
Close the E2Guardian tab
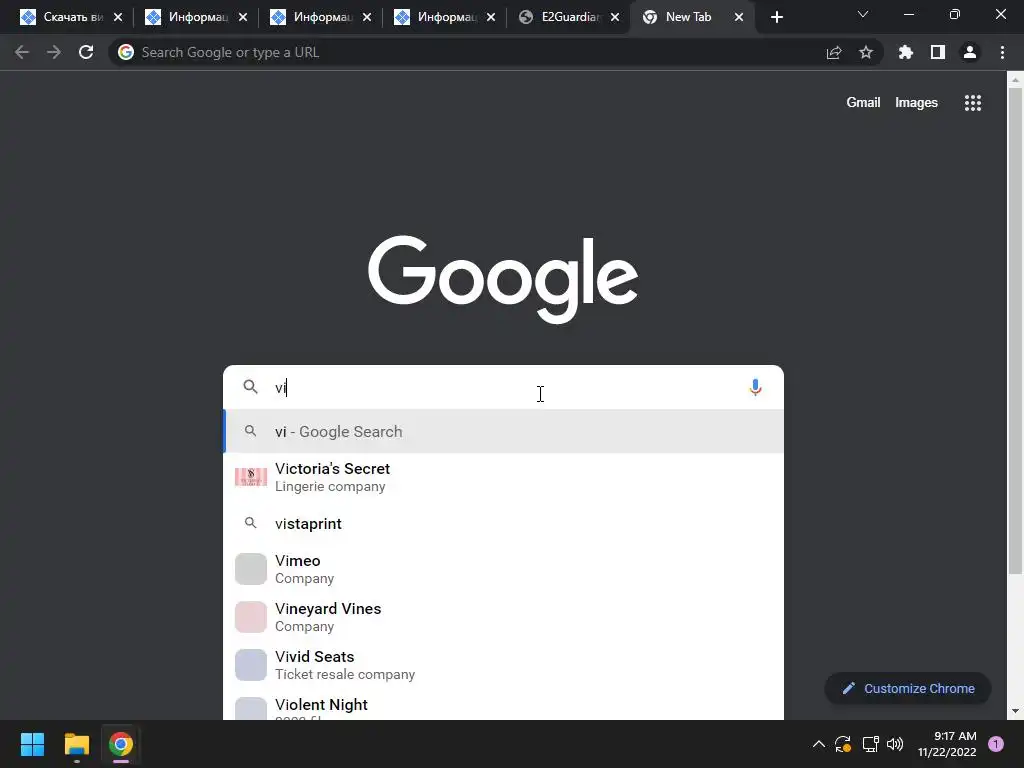(x=615, y=17)
